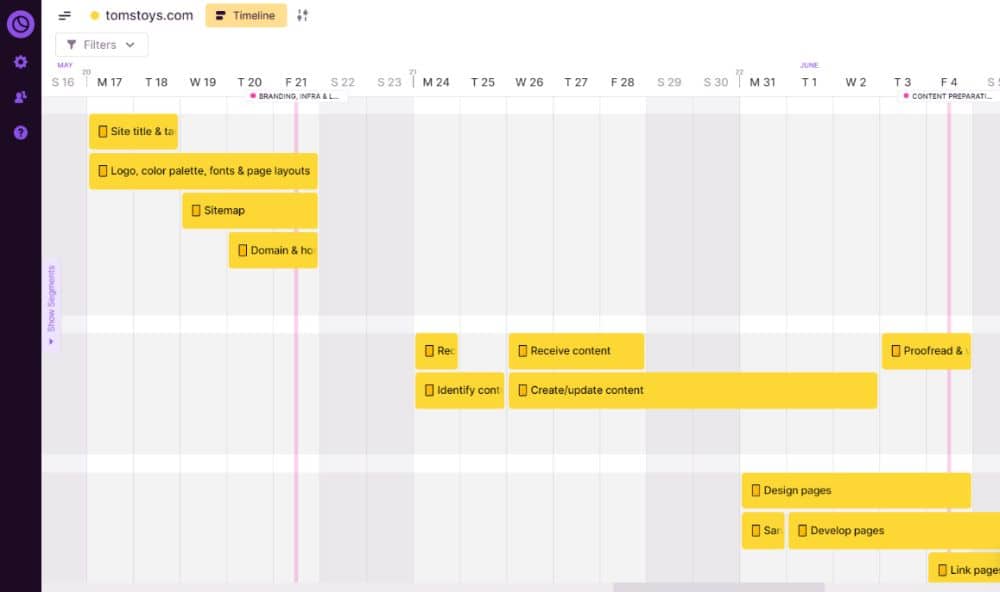Click the Content Preparation milestone dot
The height and width of the screenshot is (592, 1000).
[x=908, y=96]
